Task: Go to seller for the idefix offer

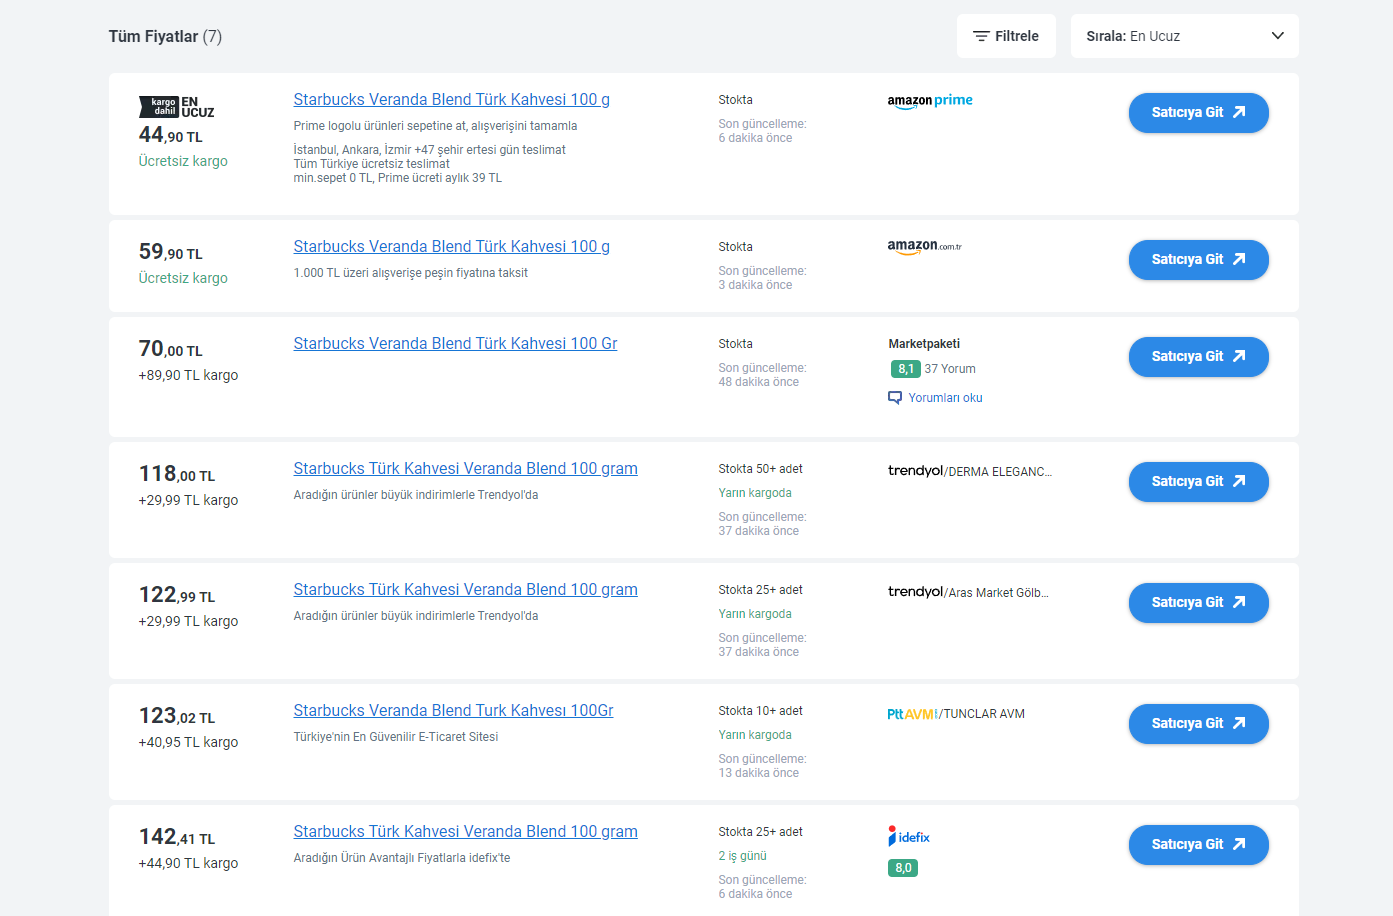Action: [1198, 845]
